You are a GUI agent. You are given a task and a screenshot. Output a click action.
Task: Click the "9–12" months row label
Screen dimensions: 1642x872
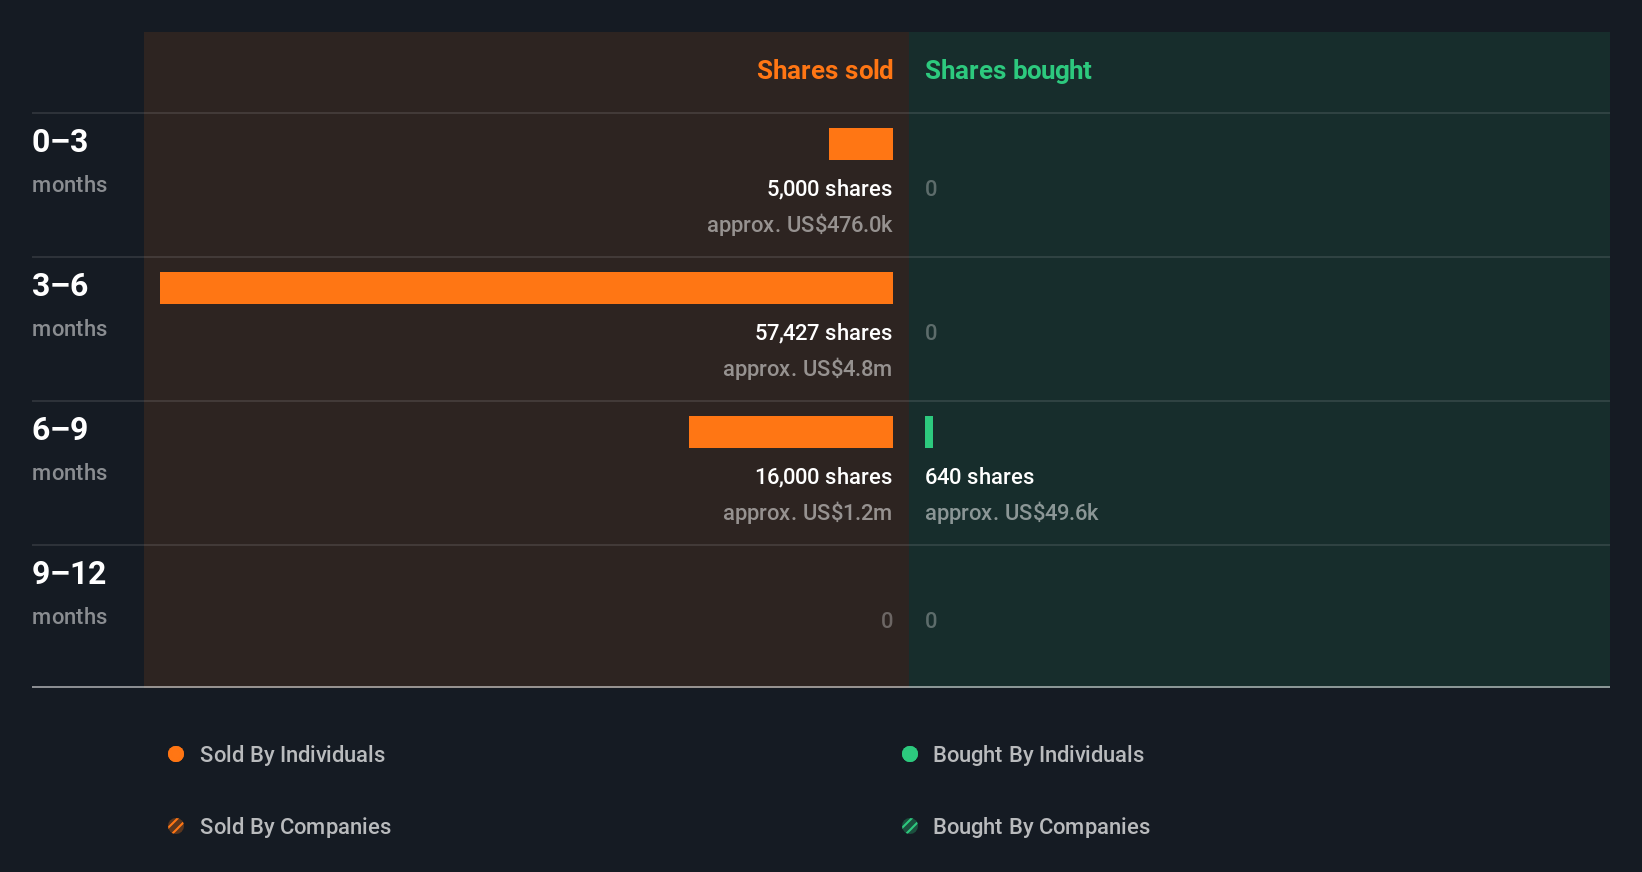[x=69, y=573]
